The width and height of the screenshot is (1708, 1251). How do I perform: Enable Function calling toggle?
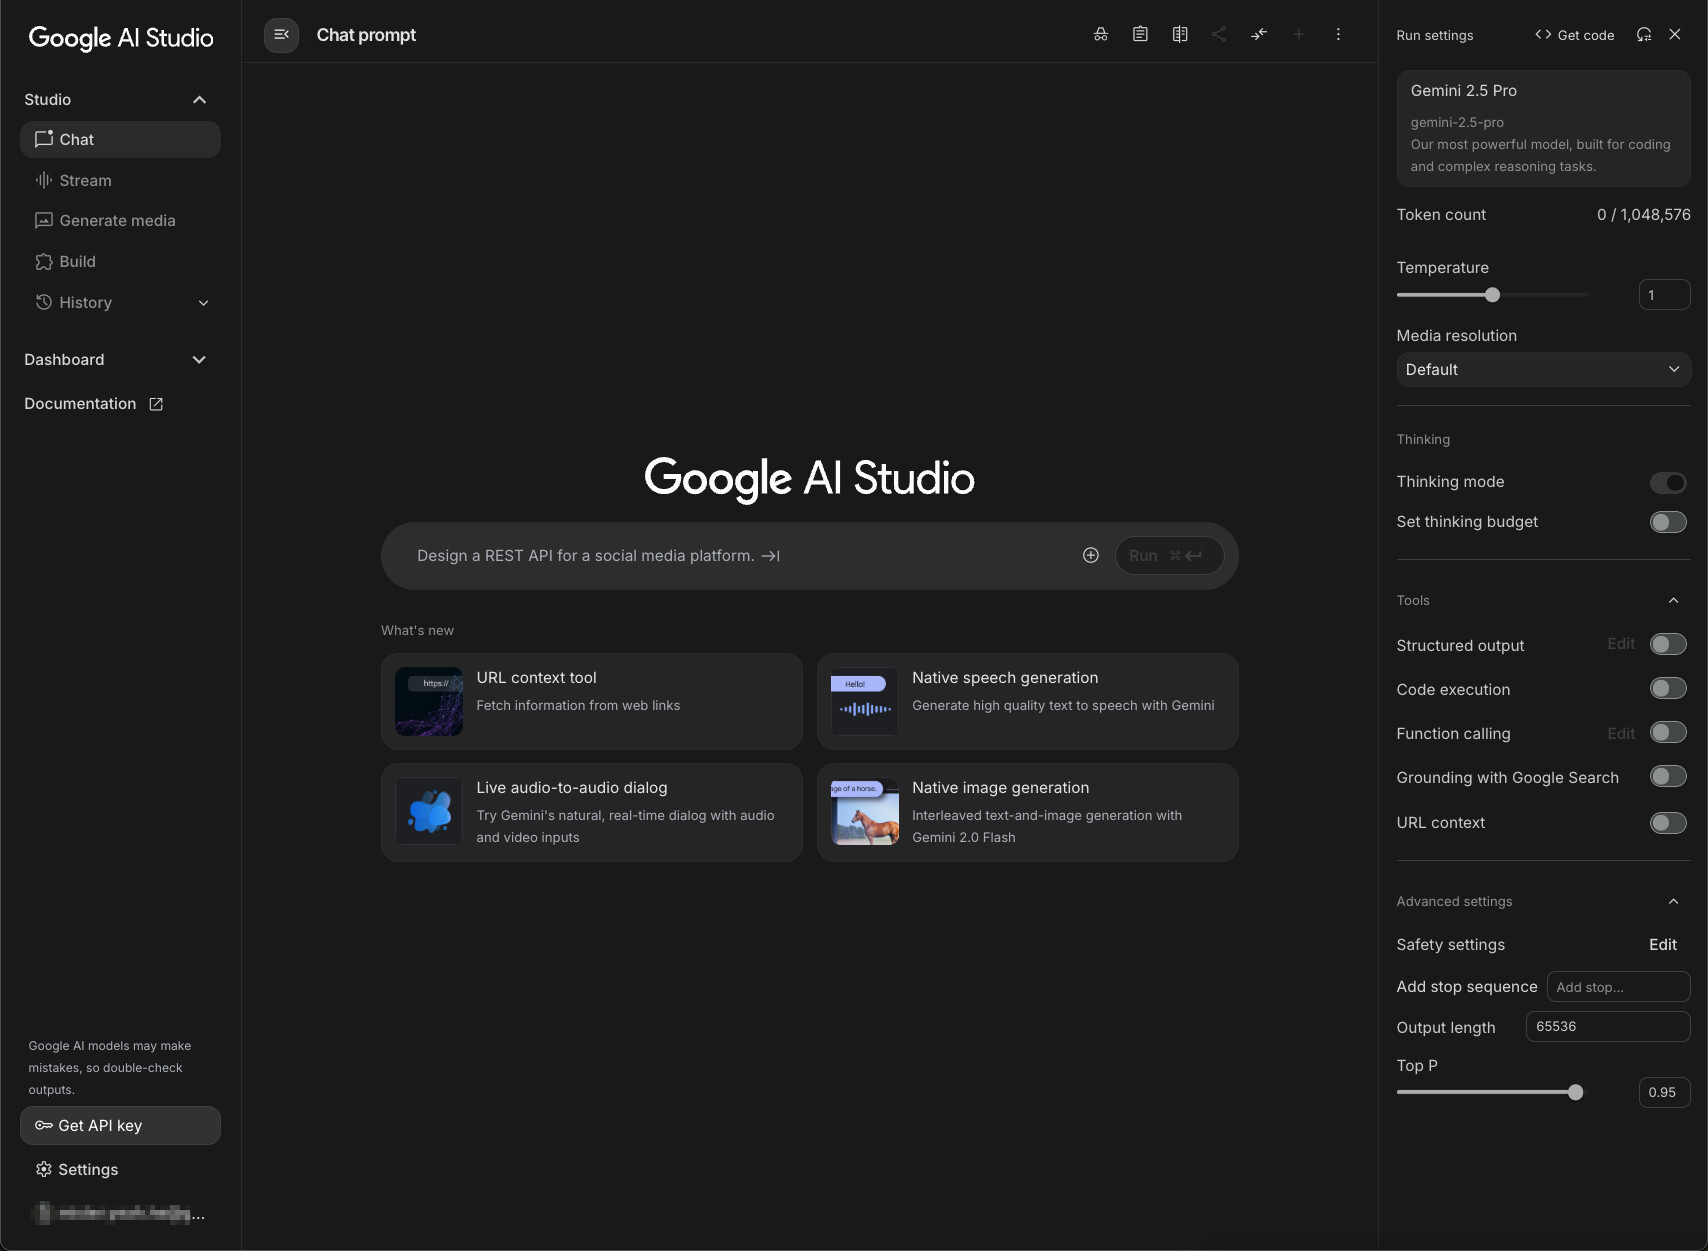[x=1668, y=732]
